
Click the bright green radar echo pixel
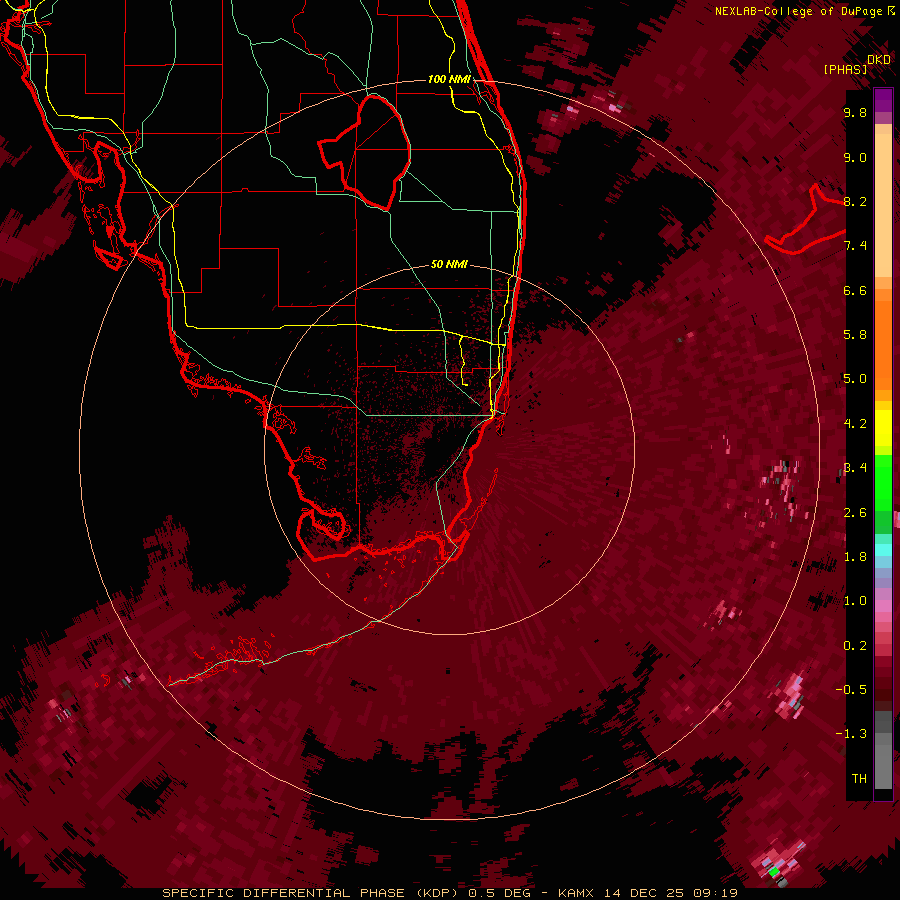click(774, 872)
